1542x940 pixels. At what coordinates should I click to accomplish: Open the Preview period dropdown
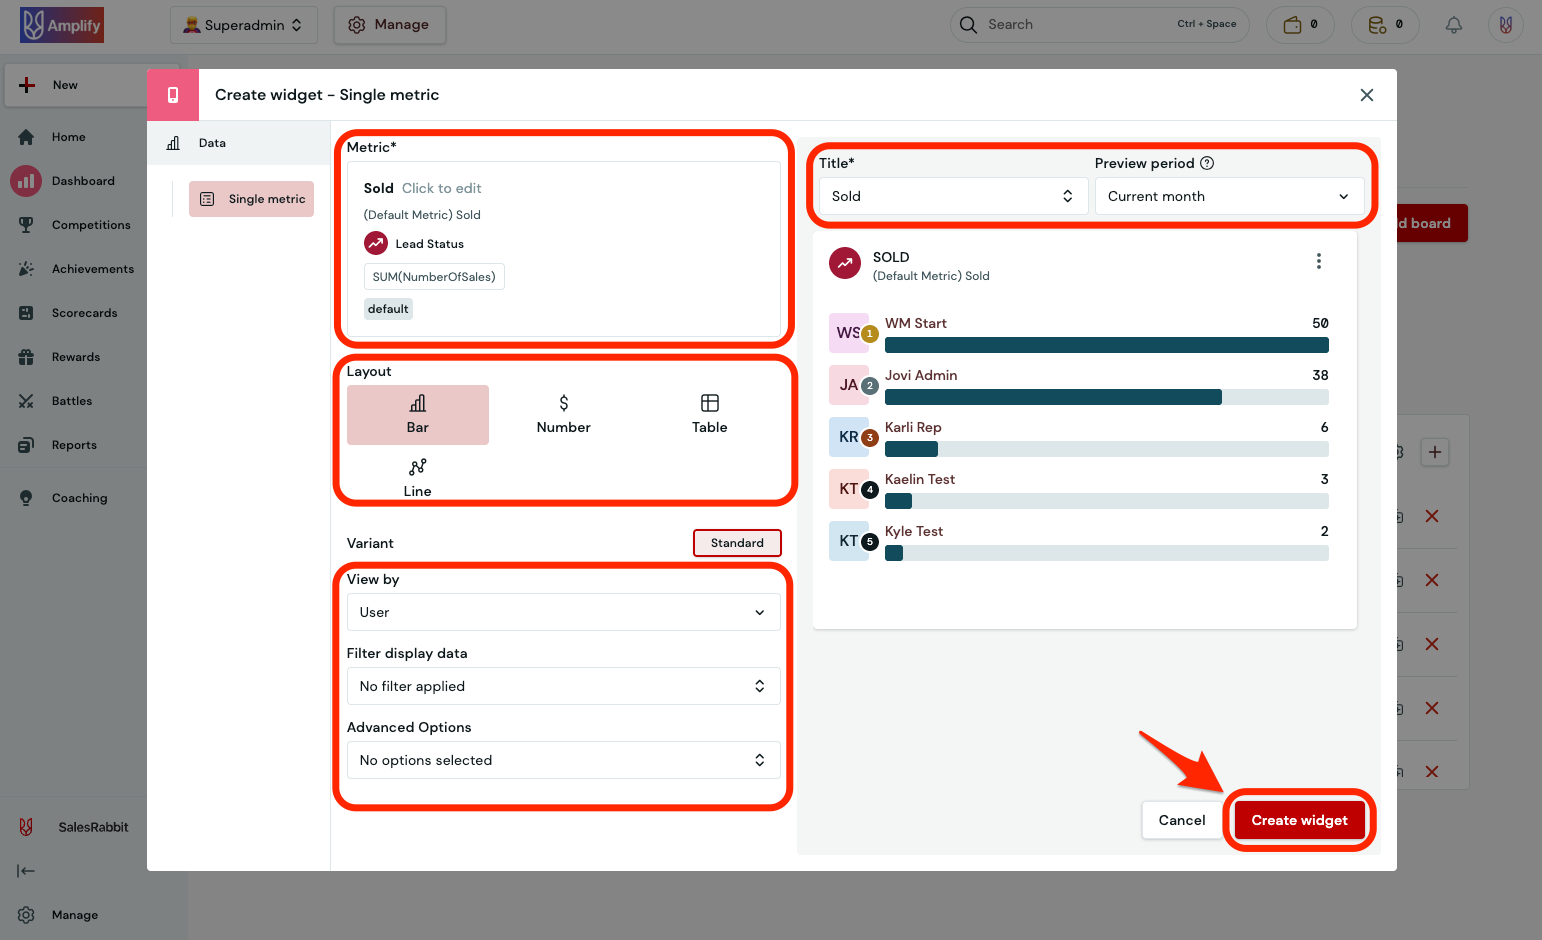point(1229,196)
